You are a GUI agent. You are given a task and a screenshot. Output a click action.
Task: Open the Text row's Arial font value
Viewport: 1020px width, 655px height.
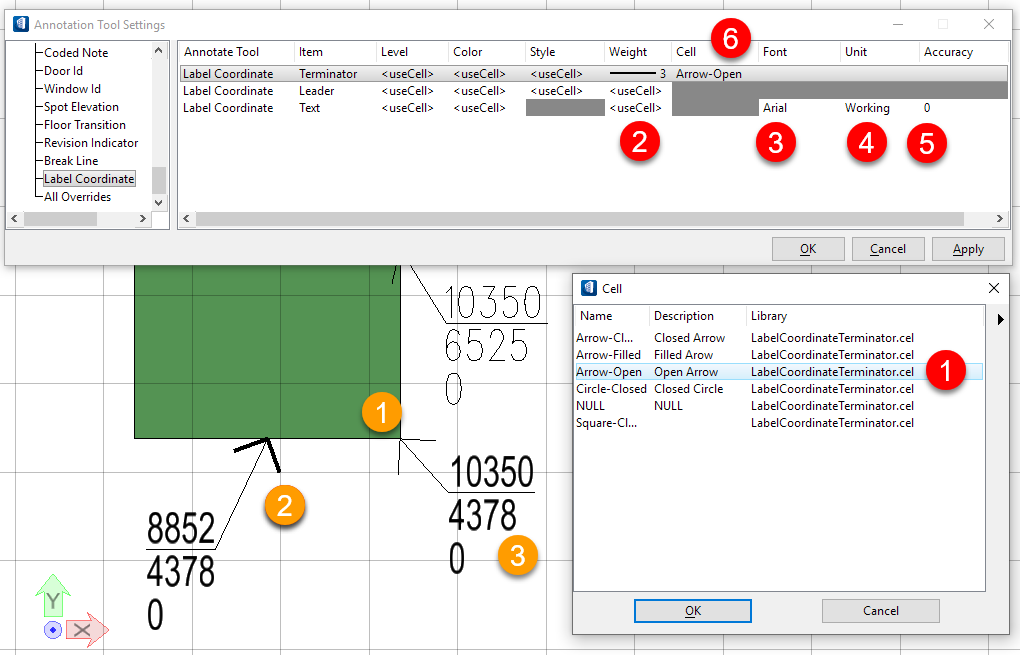coord(775,108)
